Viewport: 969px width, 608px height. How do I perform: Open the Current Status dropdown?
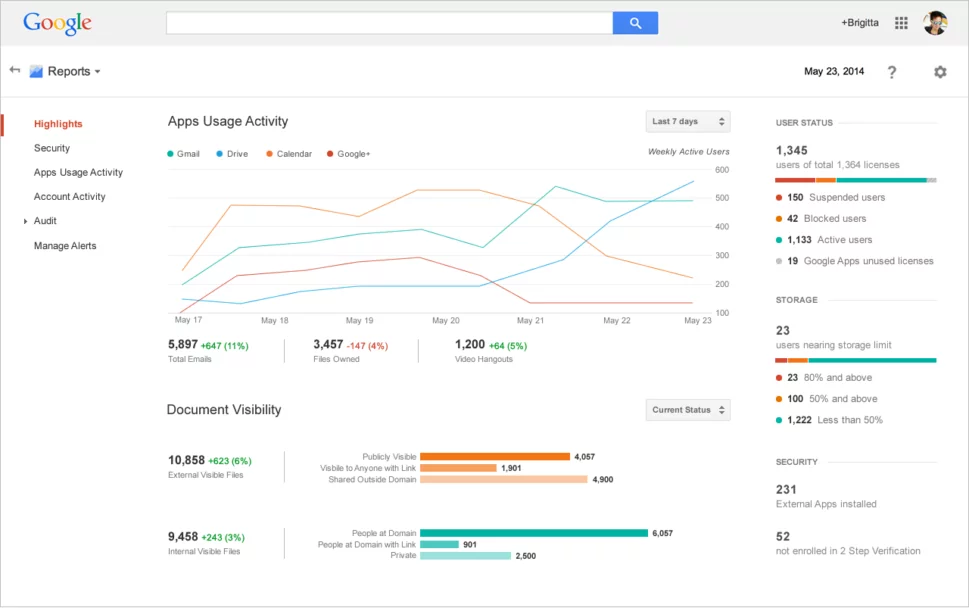click(687, 409)
